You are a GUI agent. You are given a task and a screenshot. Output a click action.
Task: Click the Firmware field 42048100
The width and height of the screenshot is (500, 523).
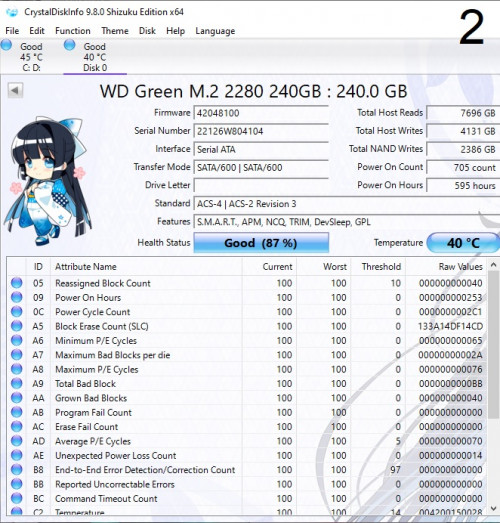pos(261,113)
